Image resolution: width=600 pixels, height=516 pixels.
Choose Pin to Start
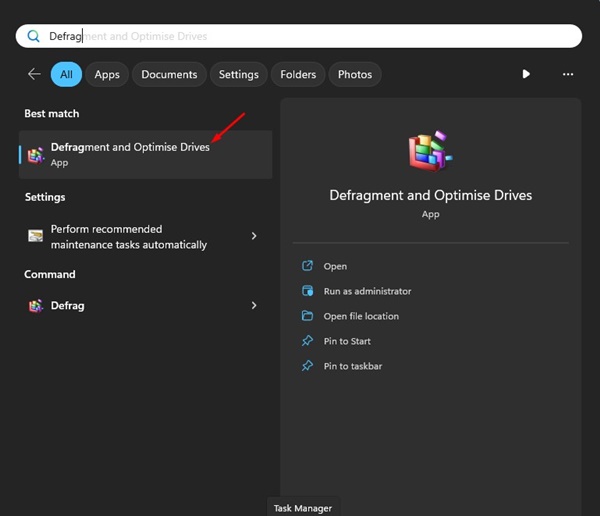pos(347,341)
